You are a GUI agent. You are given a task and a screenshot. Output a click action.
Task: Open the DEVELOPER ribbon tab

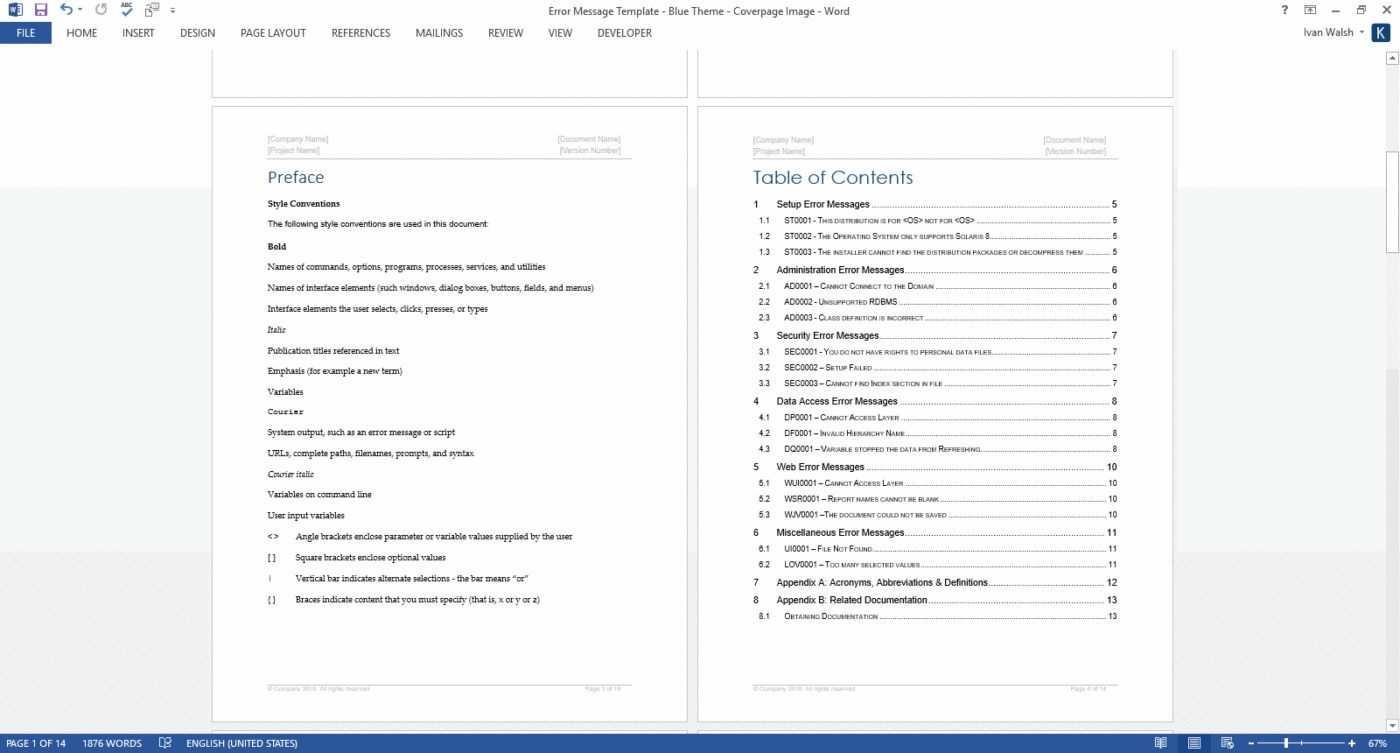click(624, 32)
